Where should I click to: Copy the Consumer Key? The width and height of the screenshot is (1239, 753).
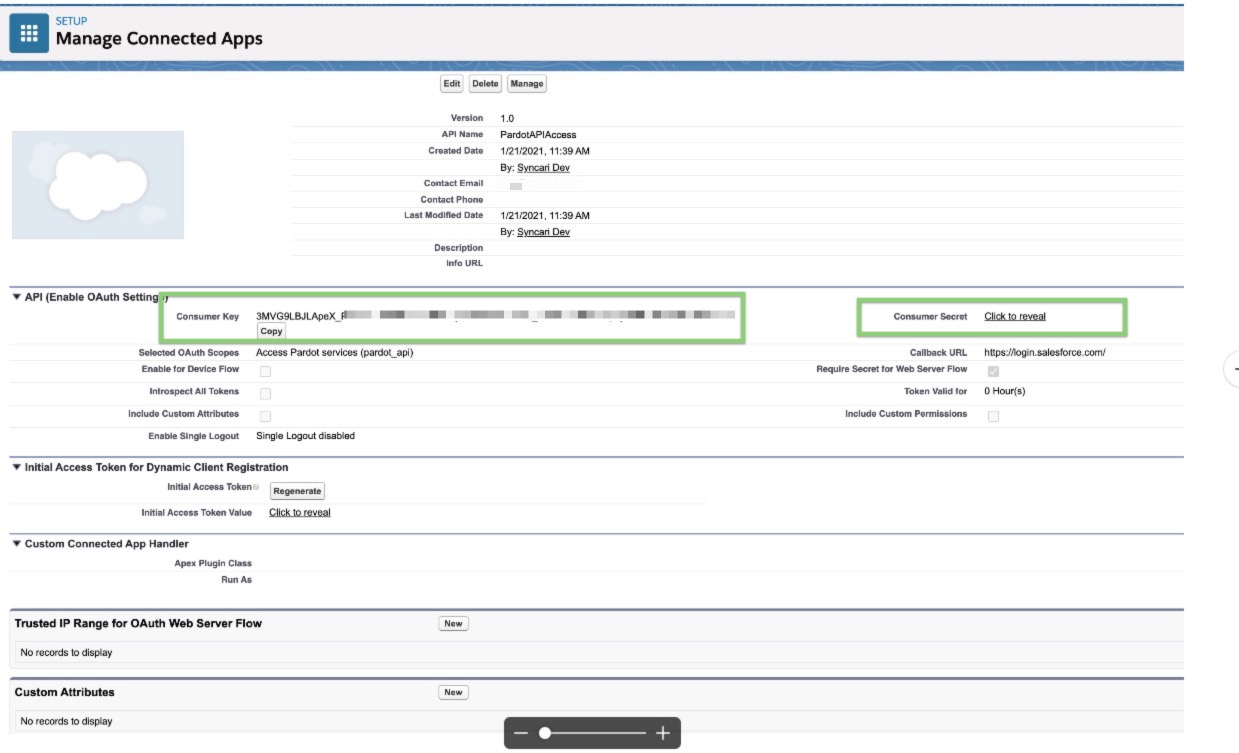point(270,329)
